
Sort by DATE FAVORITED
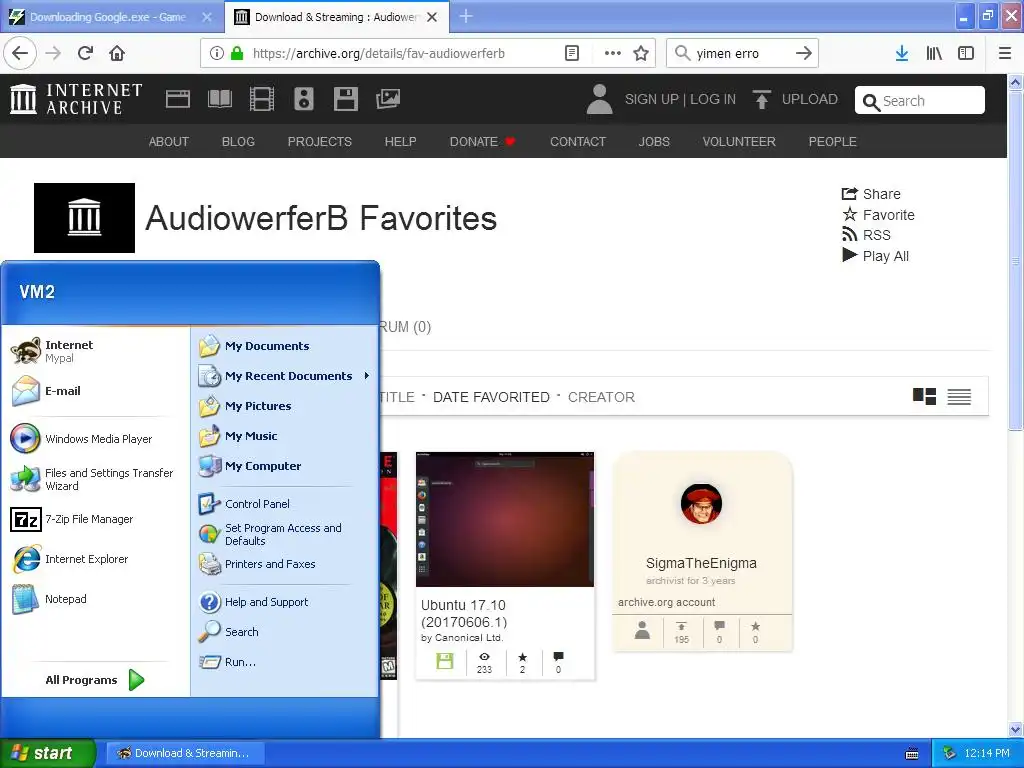pos(491,397)
